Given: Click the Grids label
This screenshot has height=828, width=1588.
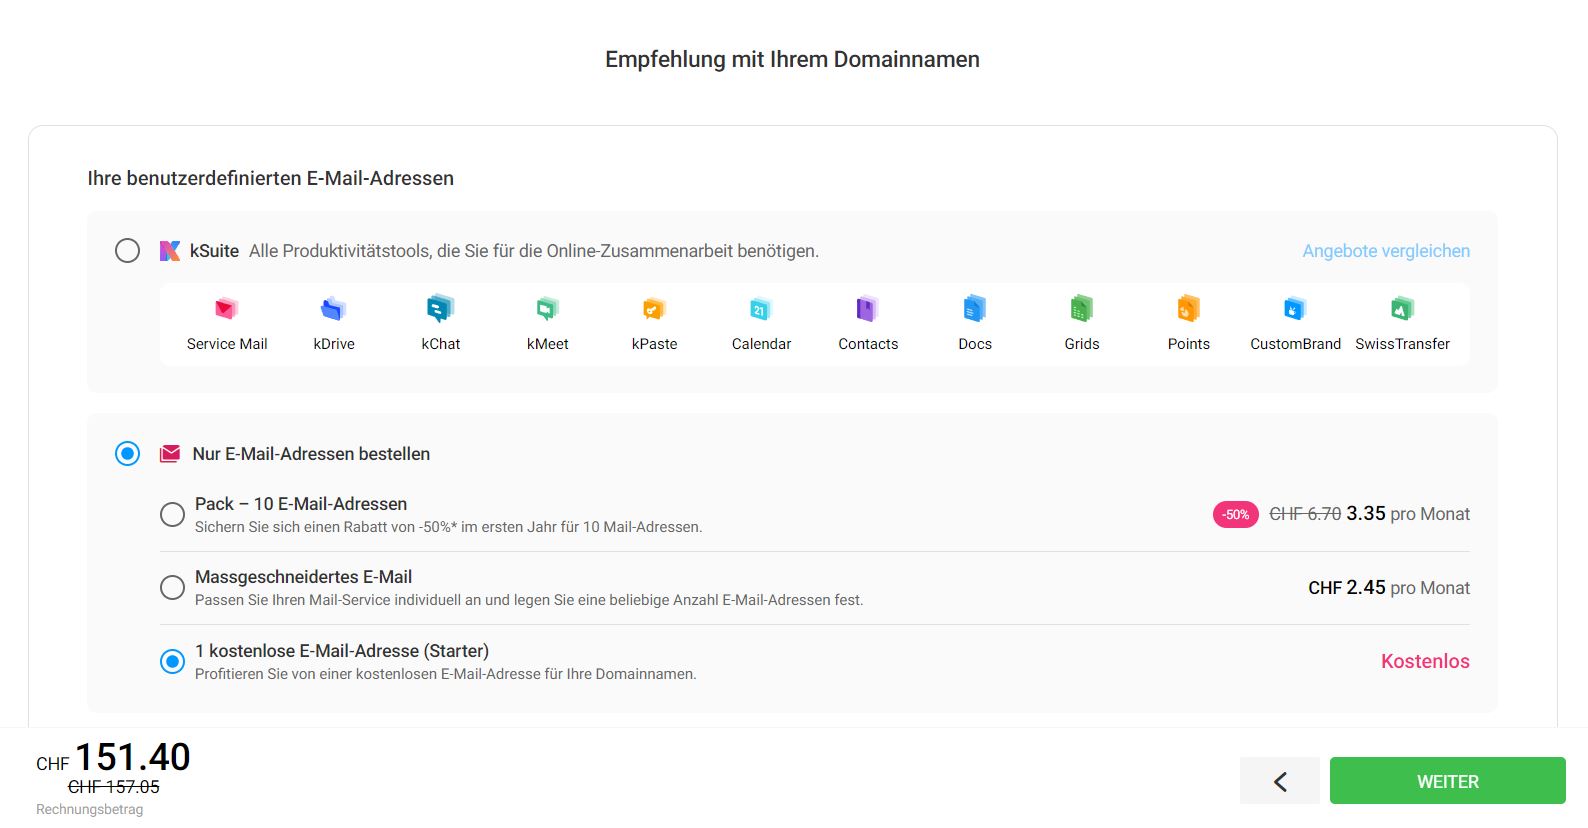Looking at the screenshot, I should pyautogui.click(x=1082, y=344).
